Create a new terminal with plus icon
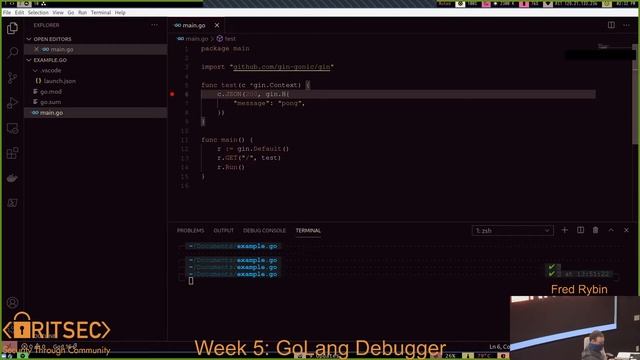Viewport: 640px width, 360px height. click(564, 230)
